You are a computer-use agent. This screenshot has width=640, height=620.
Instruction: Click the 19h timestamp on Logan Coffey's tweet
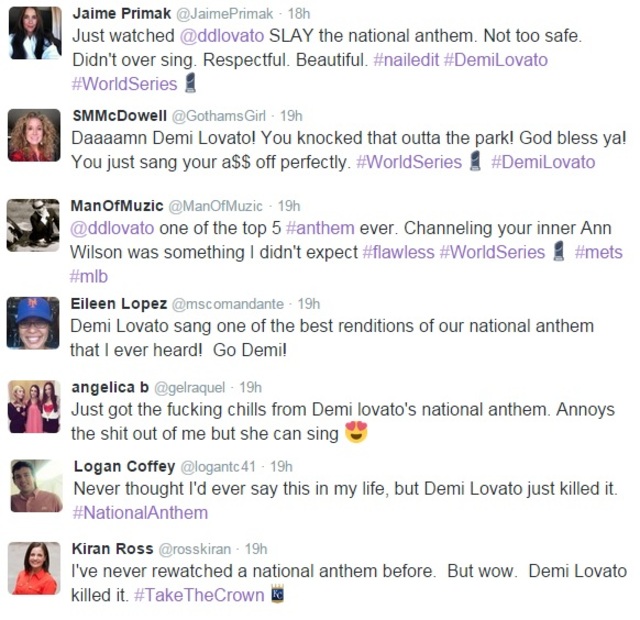[x=281, y=466]
